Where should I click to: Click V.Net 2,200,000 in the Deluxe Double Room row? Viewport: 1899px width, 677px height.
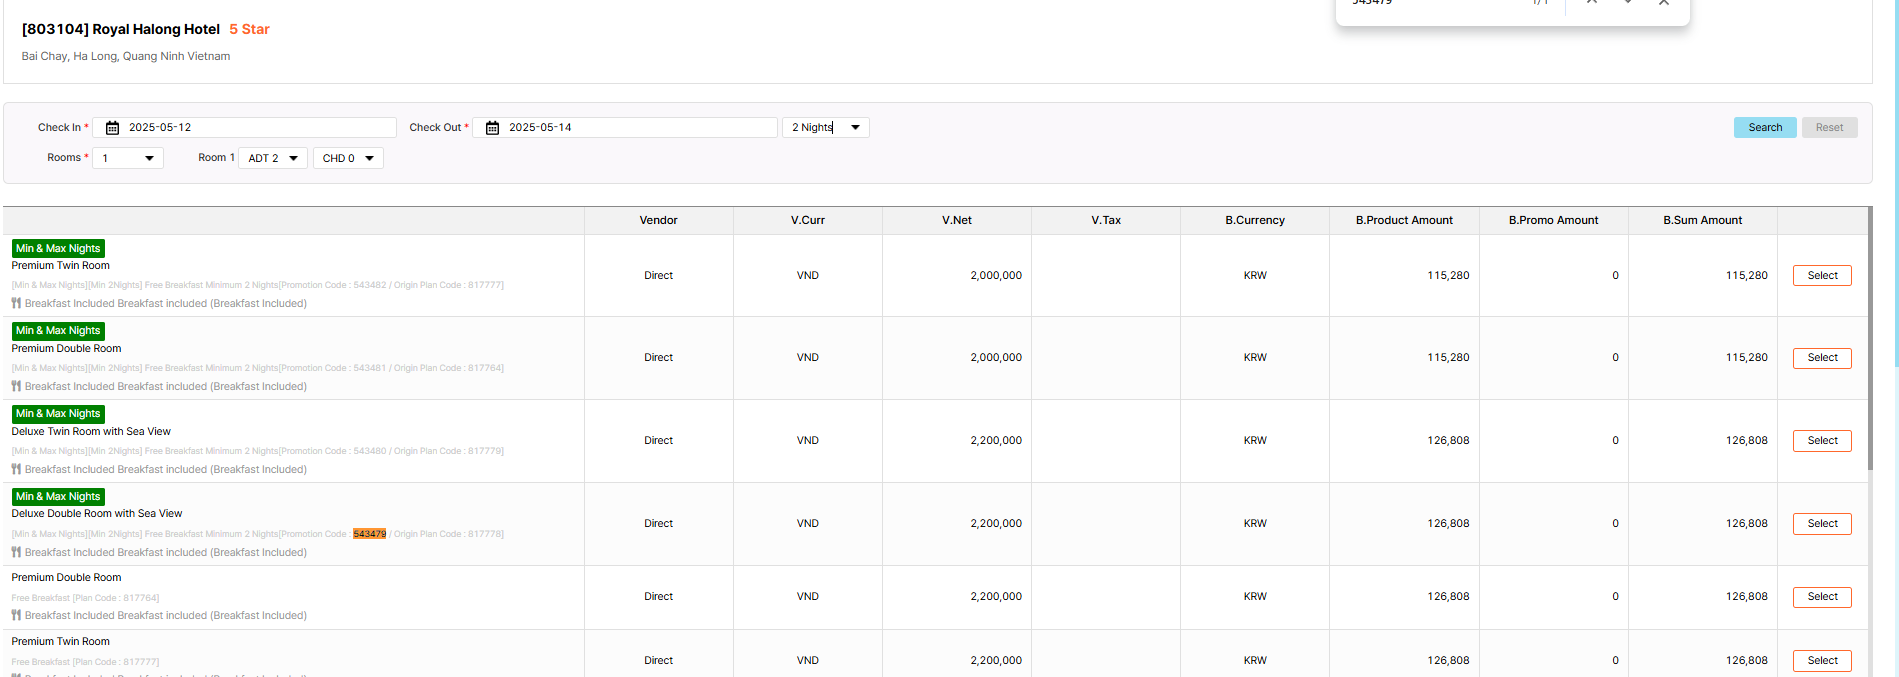click(x=996, y=524)
